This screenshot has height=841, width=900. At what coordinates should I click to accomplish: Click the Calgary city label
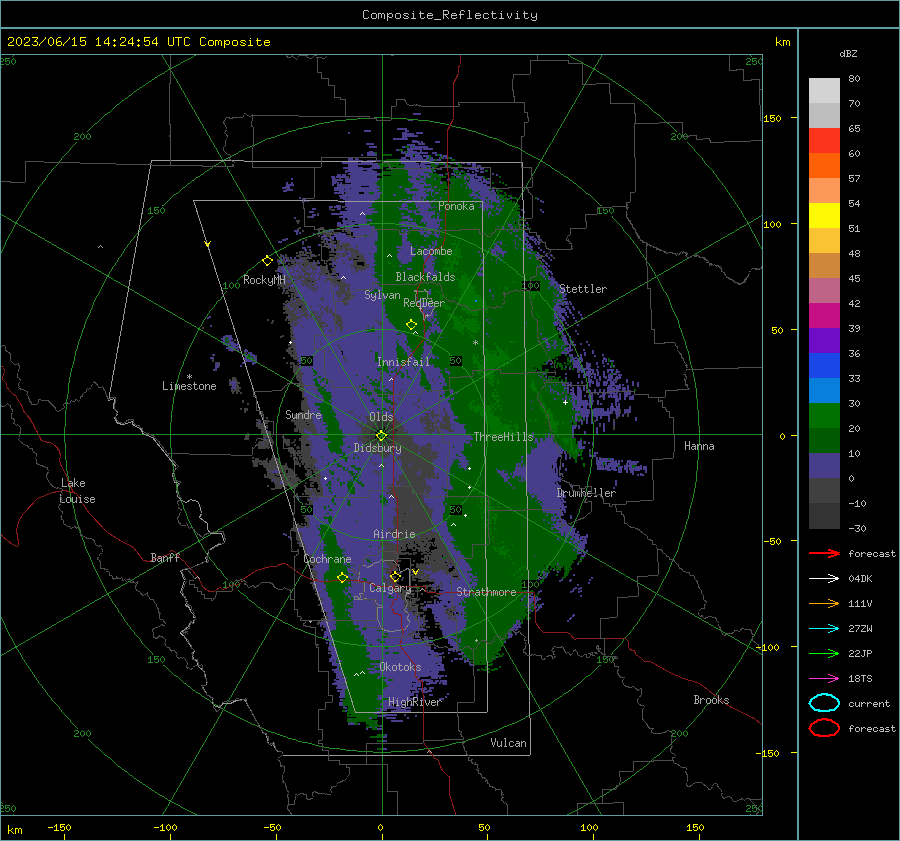[x=390, y=588]
